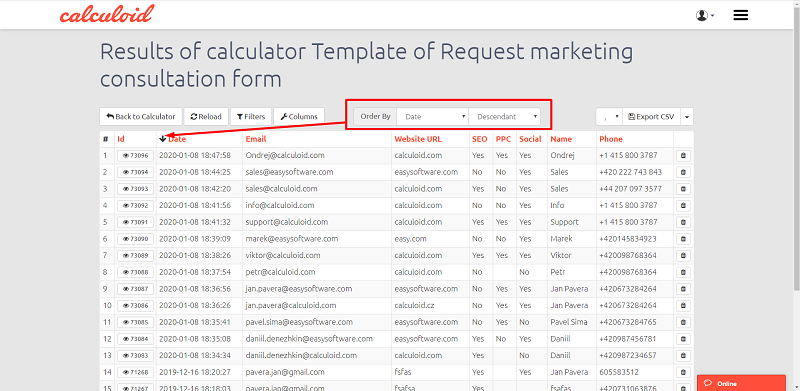Viewport: 800px width, 391px height.
Task: Delete the marek@easysoftware.com result row
Action: coord(683,239)
